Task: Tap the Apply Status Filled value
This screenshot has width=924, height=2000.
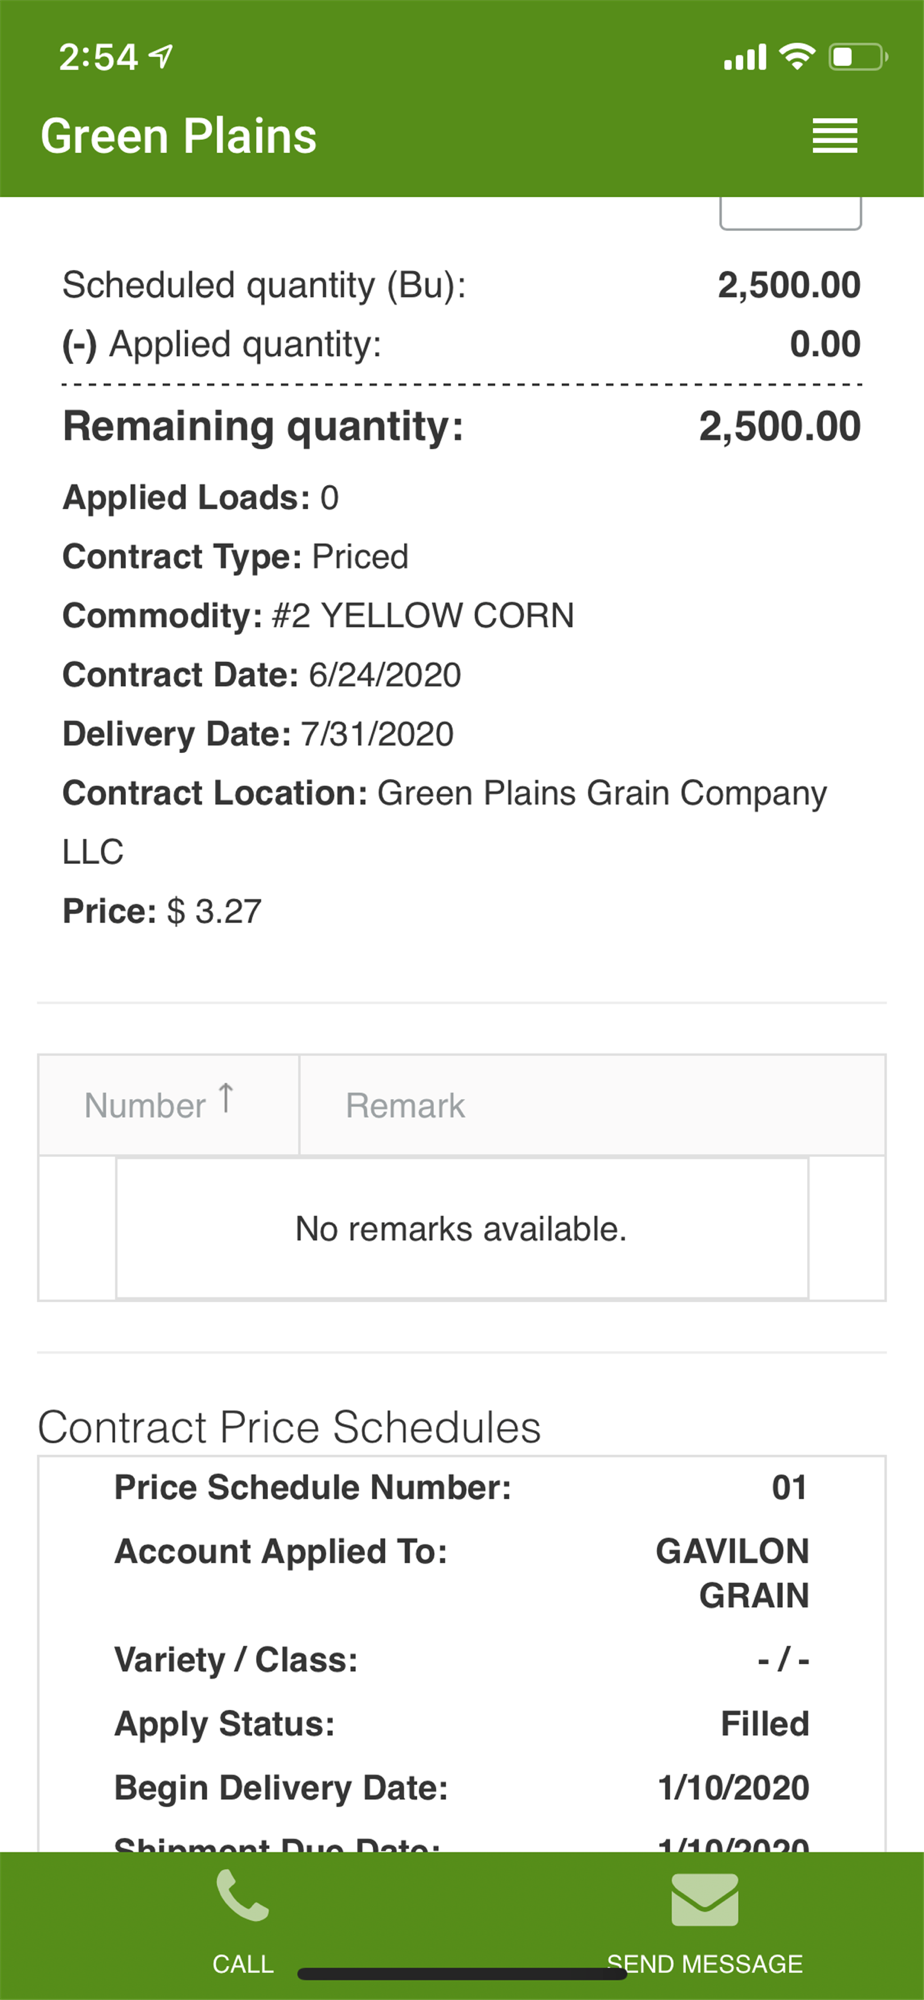Action: (765, 1724)
